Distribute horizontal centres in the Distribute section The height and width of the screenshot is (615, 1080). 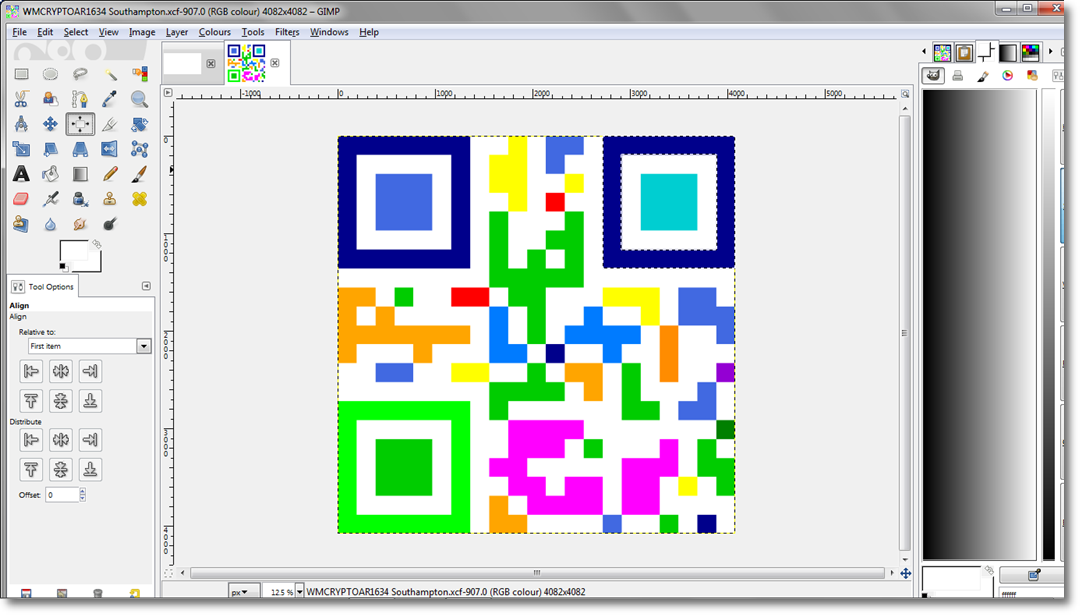(x=61, y=439)
